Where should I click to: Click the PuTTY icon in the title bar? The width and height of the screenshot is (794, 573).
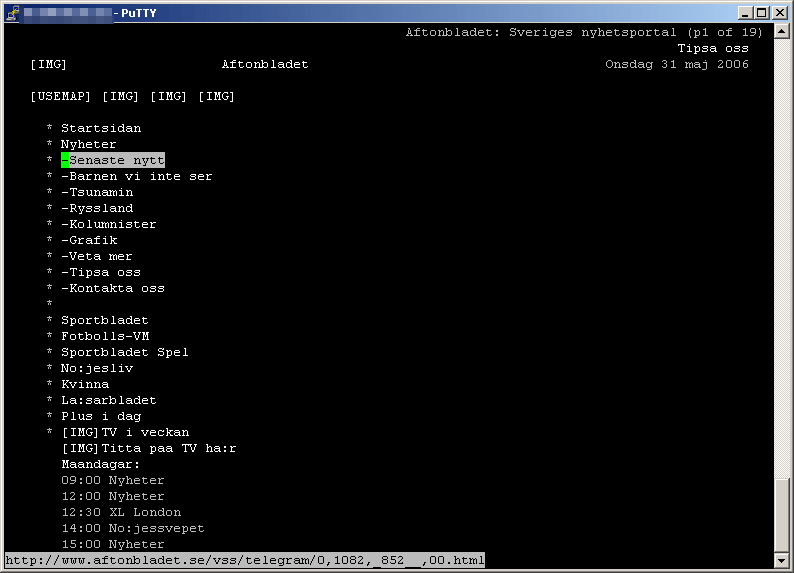[x=12, y=13]
